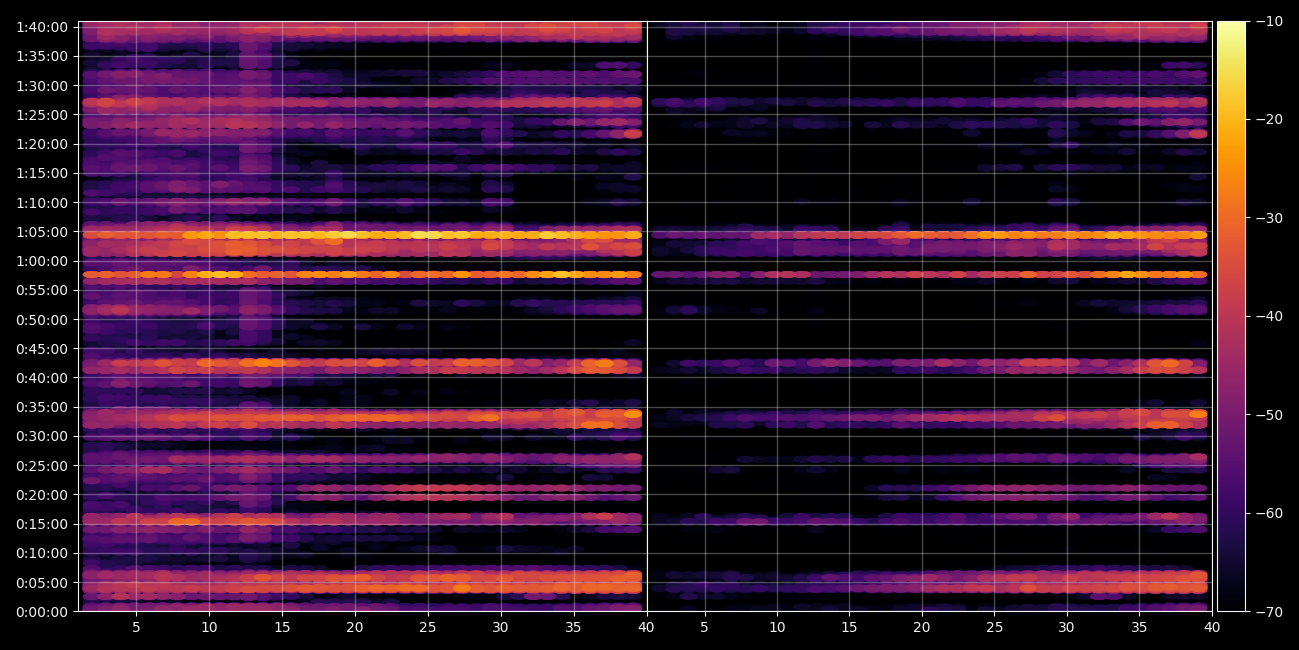1299x650 pixels.
Task: Click x-axis label 40 under left panel
Action: point(646,628)
